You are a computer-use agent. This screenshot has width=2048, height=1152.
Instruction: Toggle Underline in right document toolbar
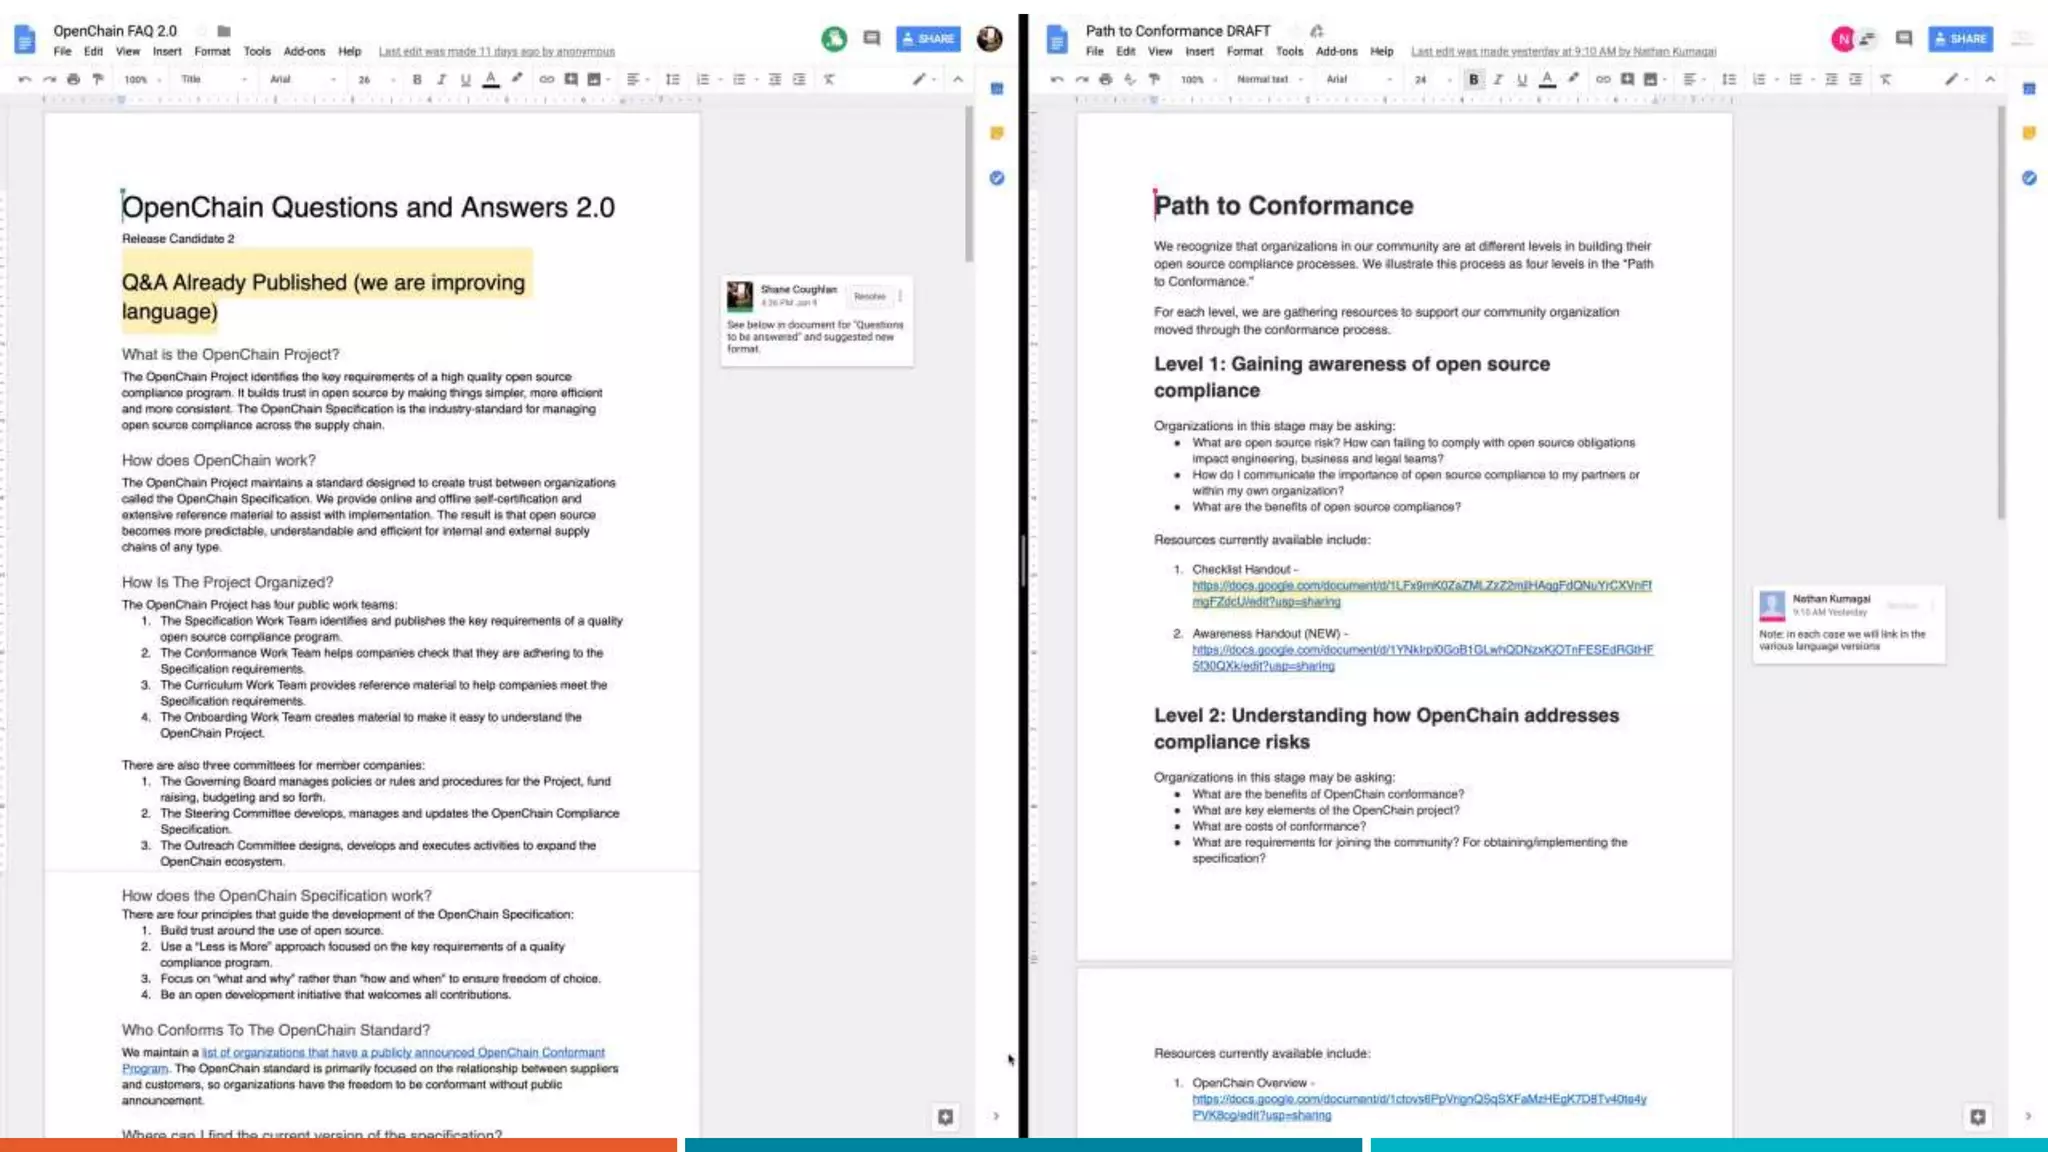click(x=1522, y=79)
